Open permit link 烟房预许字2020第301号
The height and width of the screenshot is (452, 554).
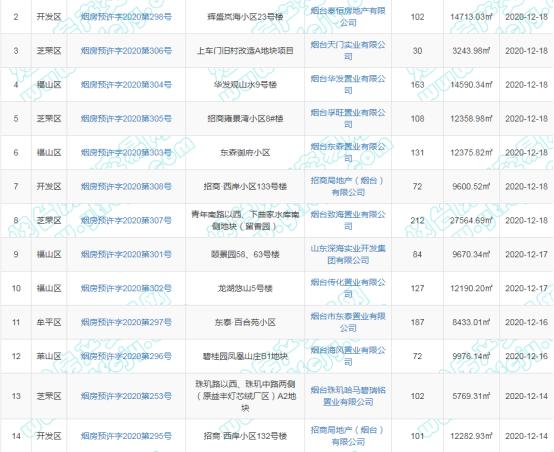click(x=126, y=254)
